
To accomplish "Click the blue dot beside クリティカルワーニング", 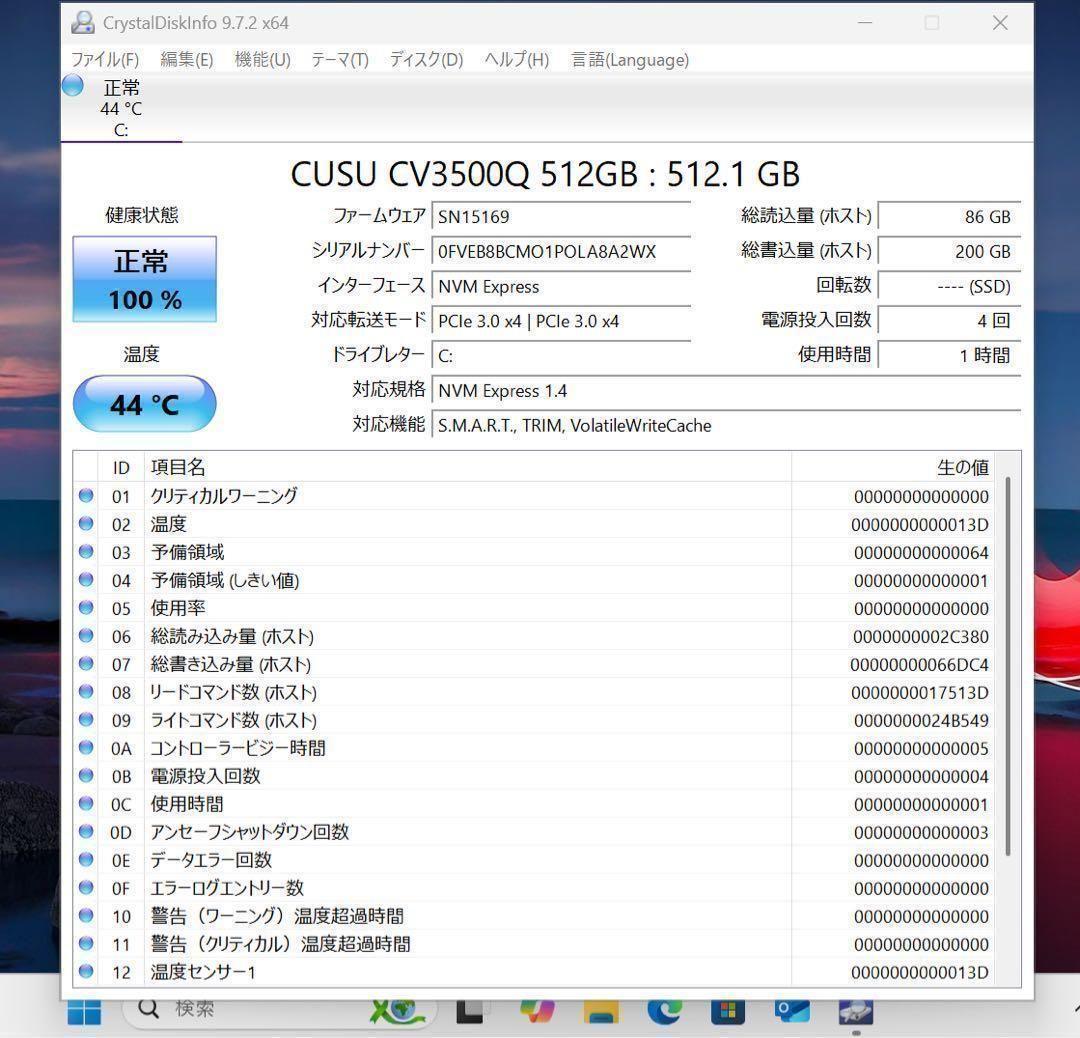I will click(86, 496).
